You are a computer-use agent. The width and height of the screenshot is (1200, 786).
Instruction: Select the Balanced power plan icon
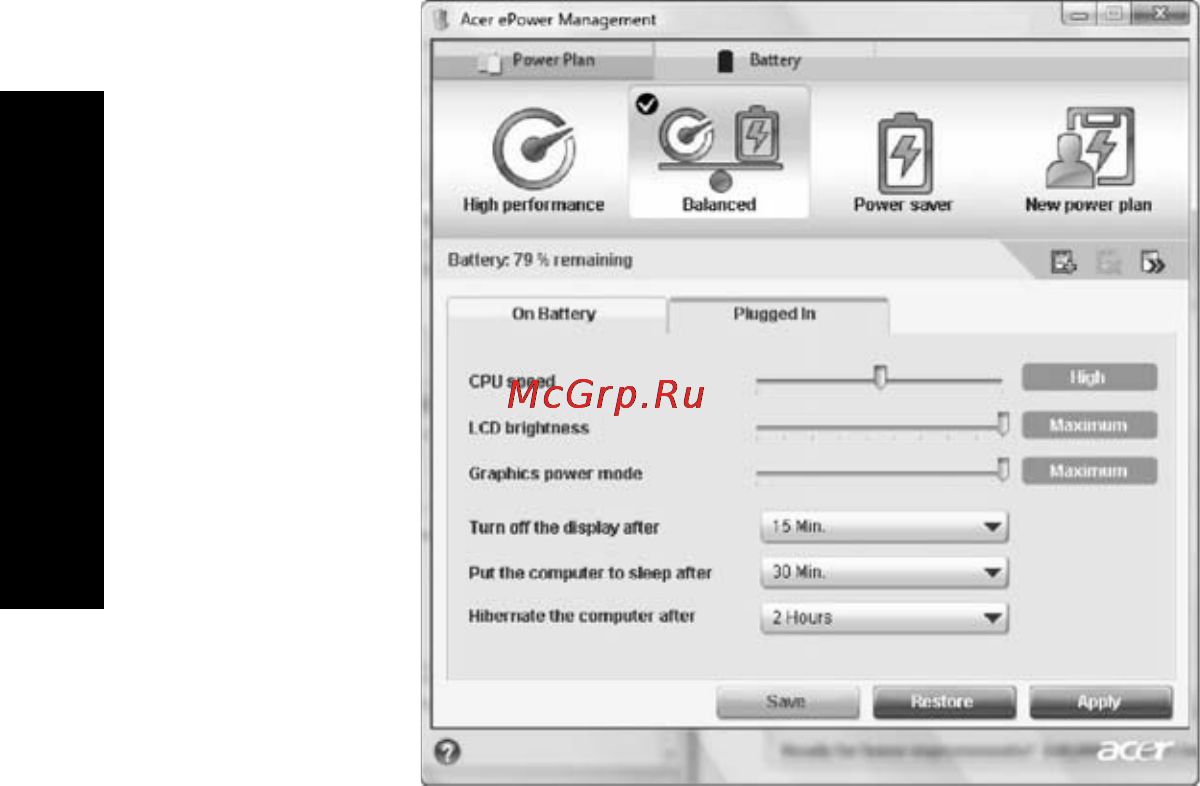718,152
